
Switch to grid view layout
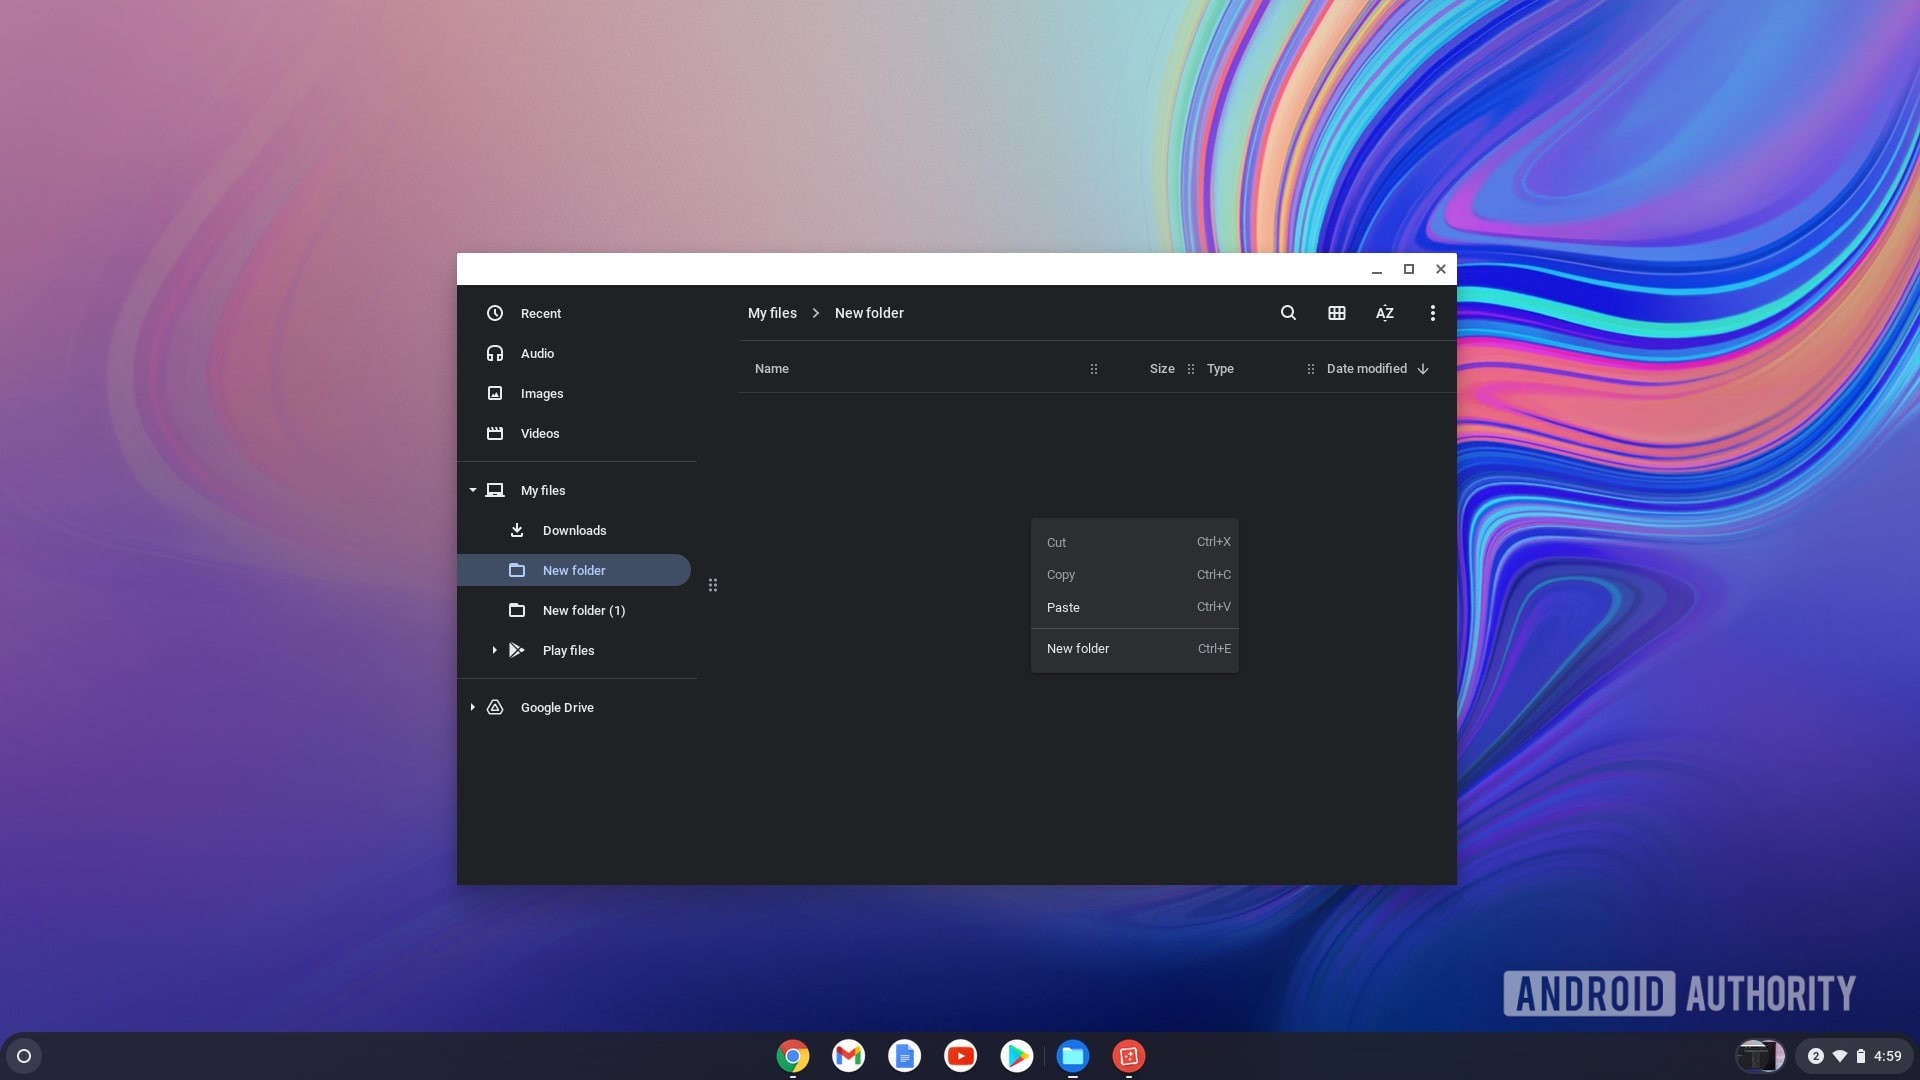point(1336,313)
